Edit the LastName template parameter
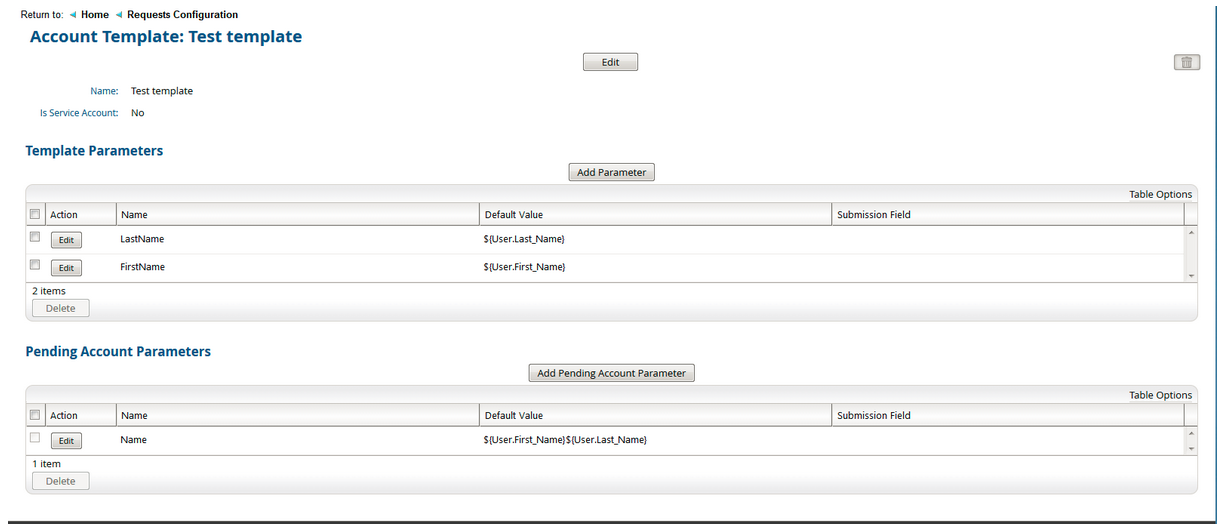1217x524 pixels. [66, 240]
